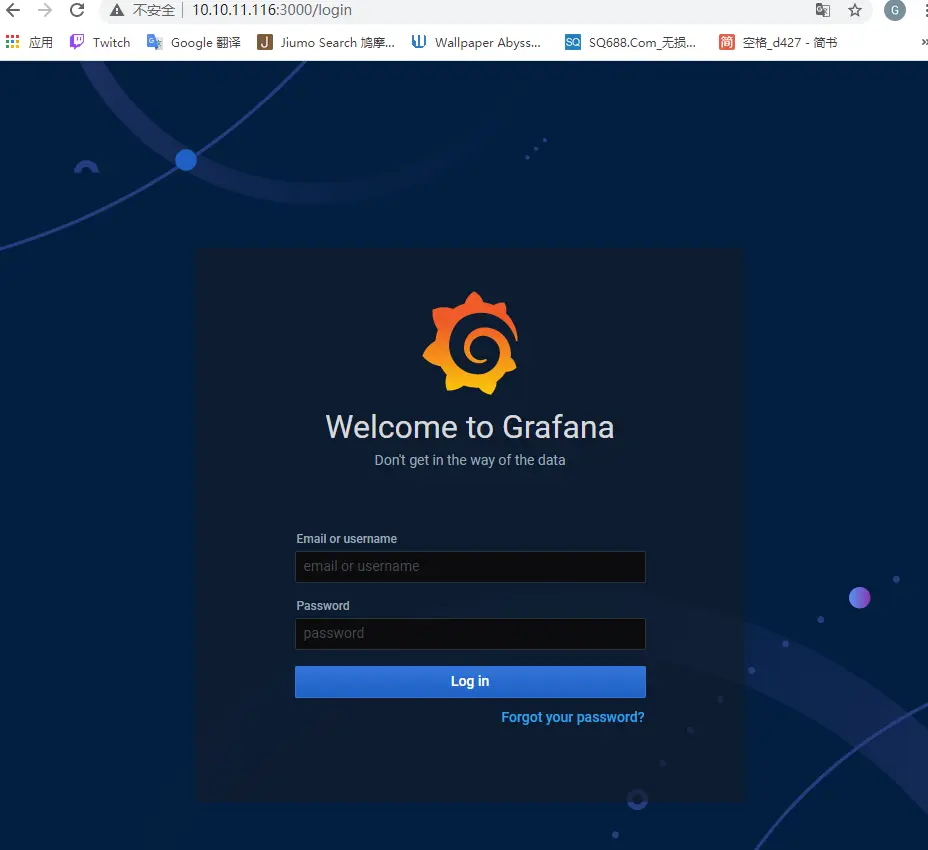
Task: Focus the Password input field
Action: (x=470, y=634)
